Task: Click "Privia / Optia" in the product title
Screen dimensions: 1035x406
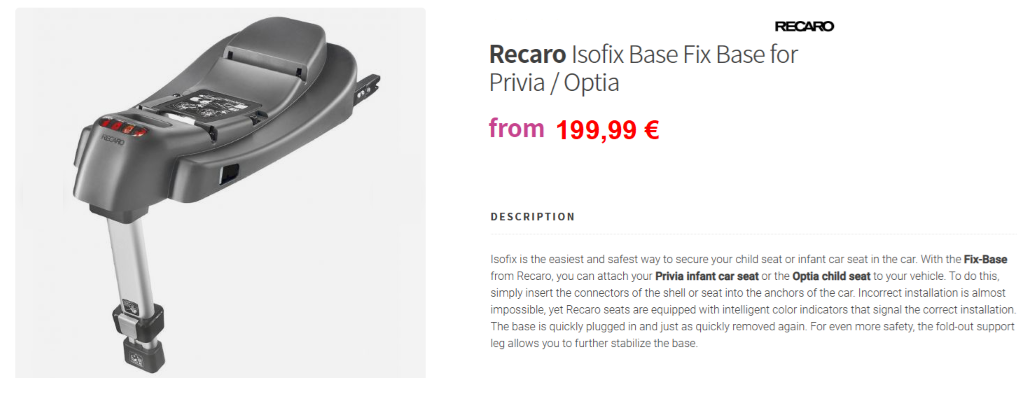Action: point(554,84)
